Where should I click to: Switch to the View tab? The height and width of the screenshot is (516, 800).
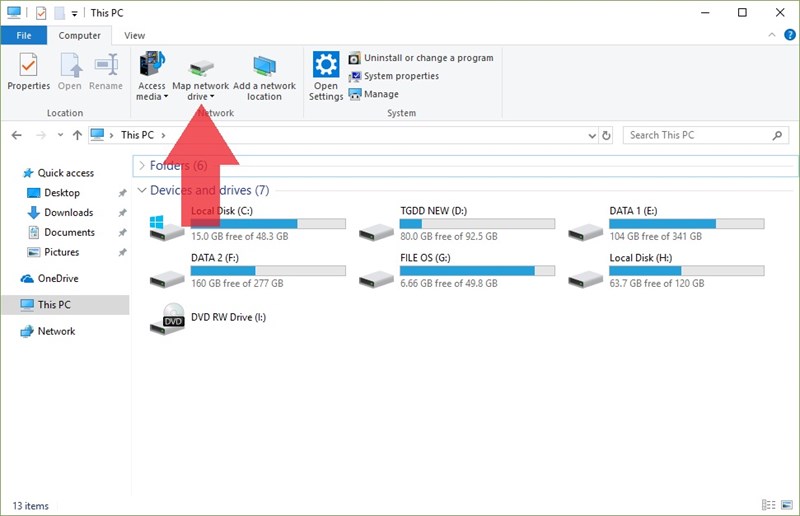coord(134,35)
